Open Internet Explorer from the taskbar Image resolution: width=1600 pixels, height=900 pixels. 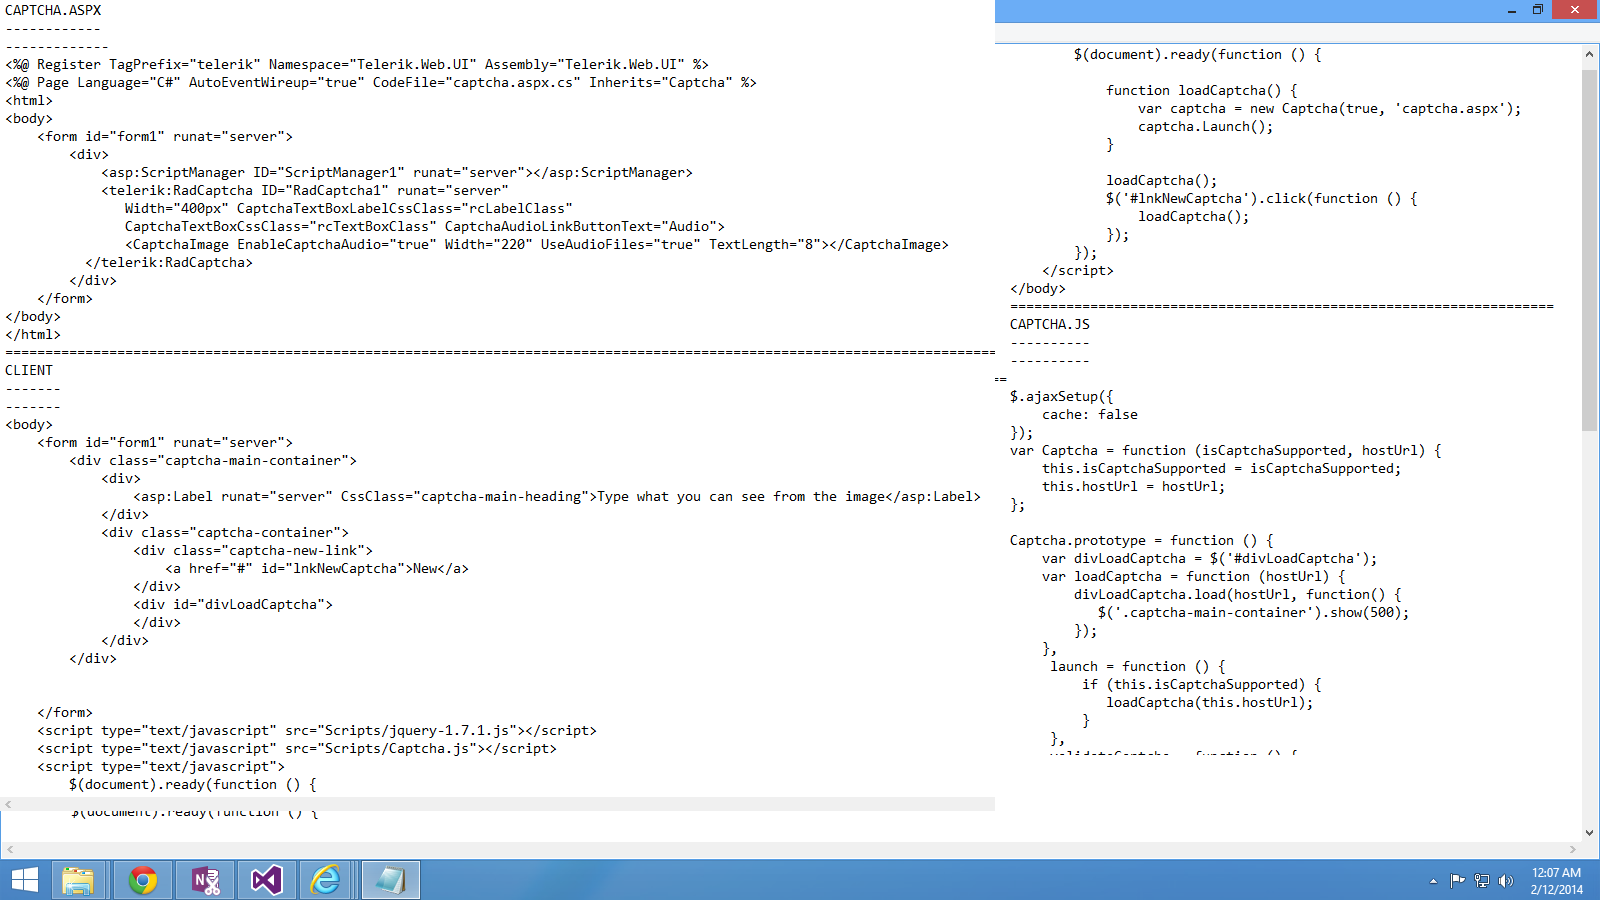coord(326,880)
